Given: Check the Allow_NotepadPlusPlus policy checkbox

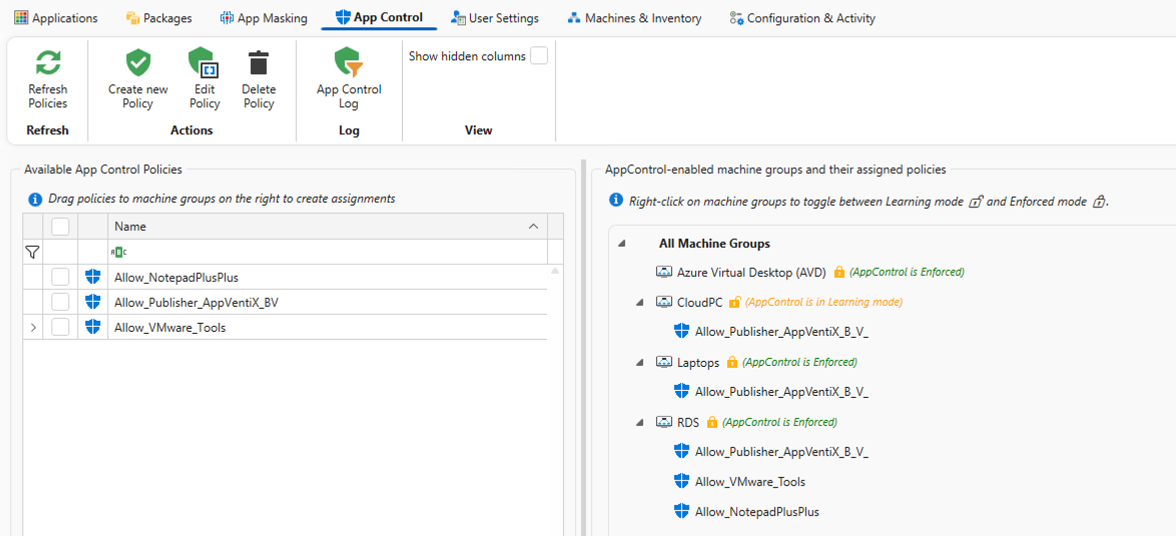Looking at the screenshot, I should click(x=60, y=277).
